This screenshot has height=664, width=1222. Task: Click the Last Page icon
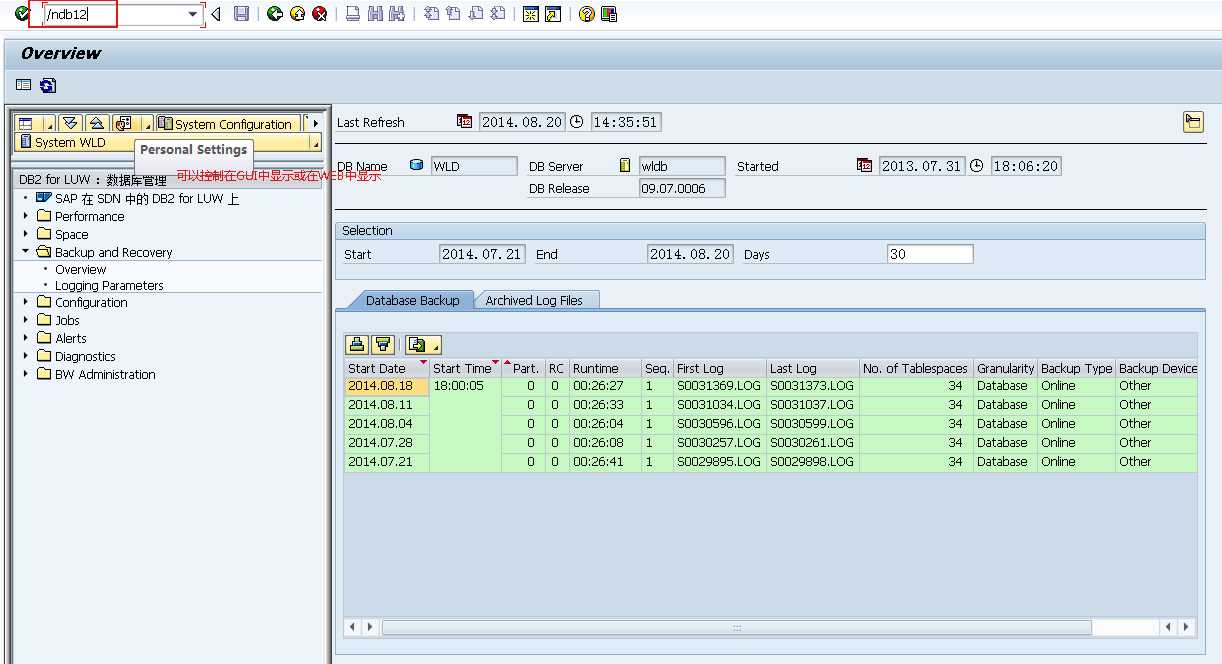(497, 14)
